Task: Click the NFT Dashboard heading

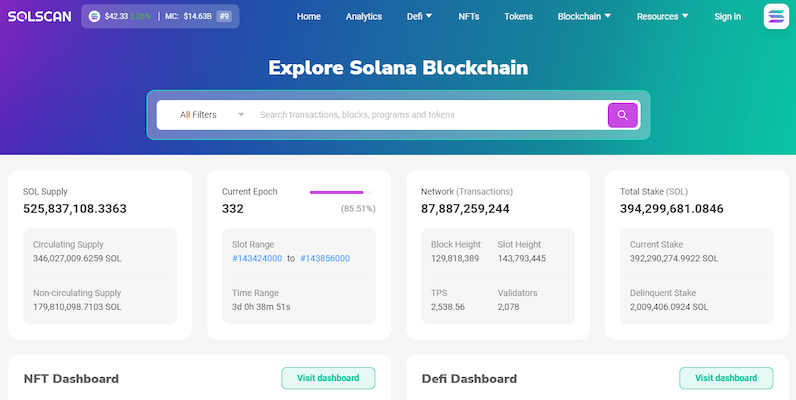Action: coord(71,379)
